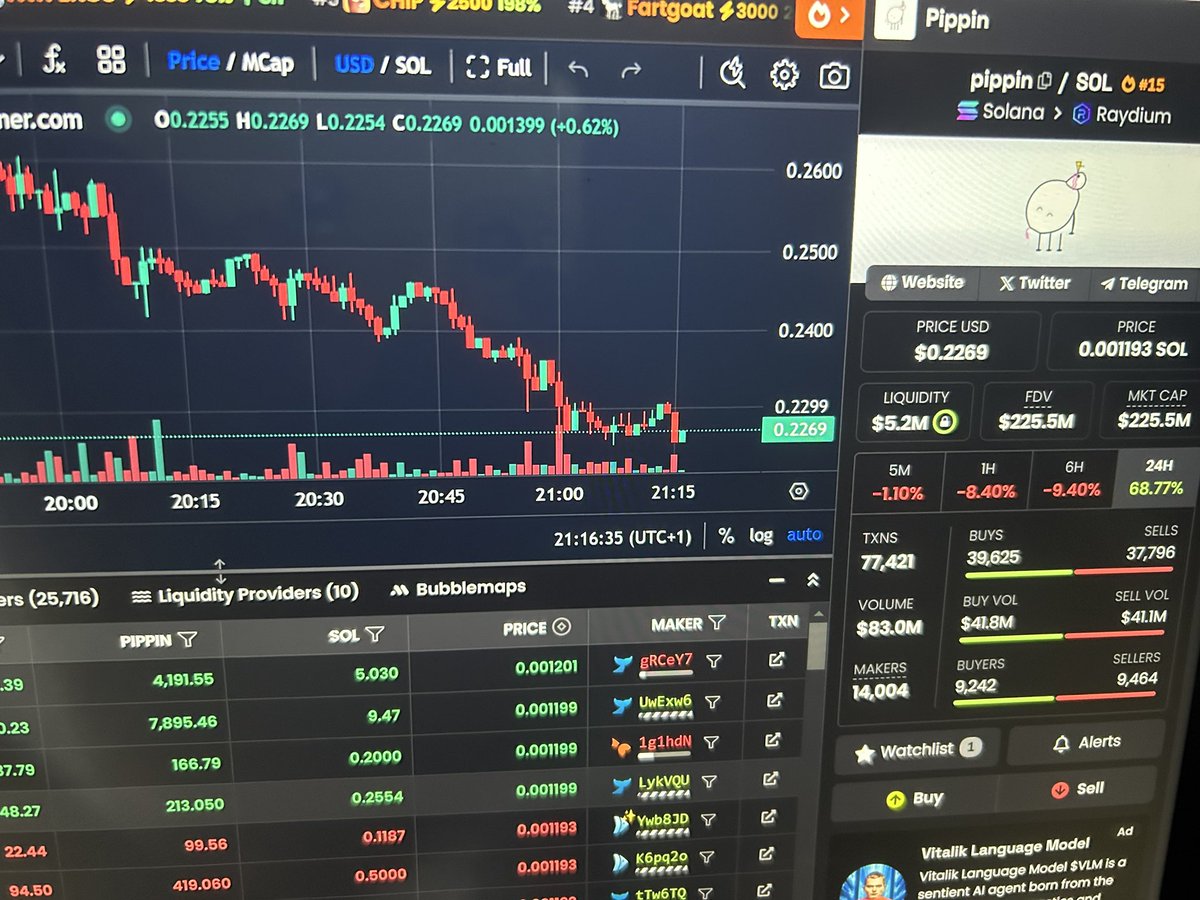Open chart settings gear
Image resolution: width=1200 pixels, height=900 pixels.
(784, 74)
